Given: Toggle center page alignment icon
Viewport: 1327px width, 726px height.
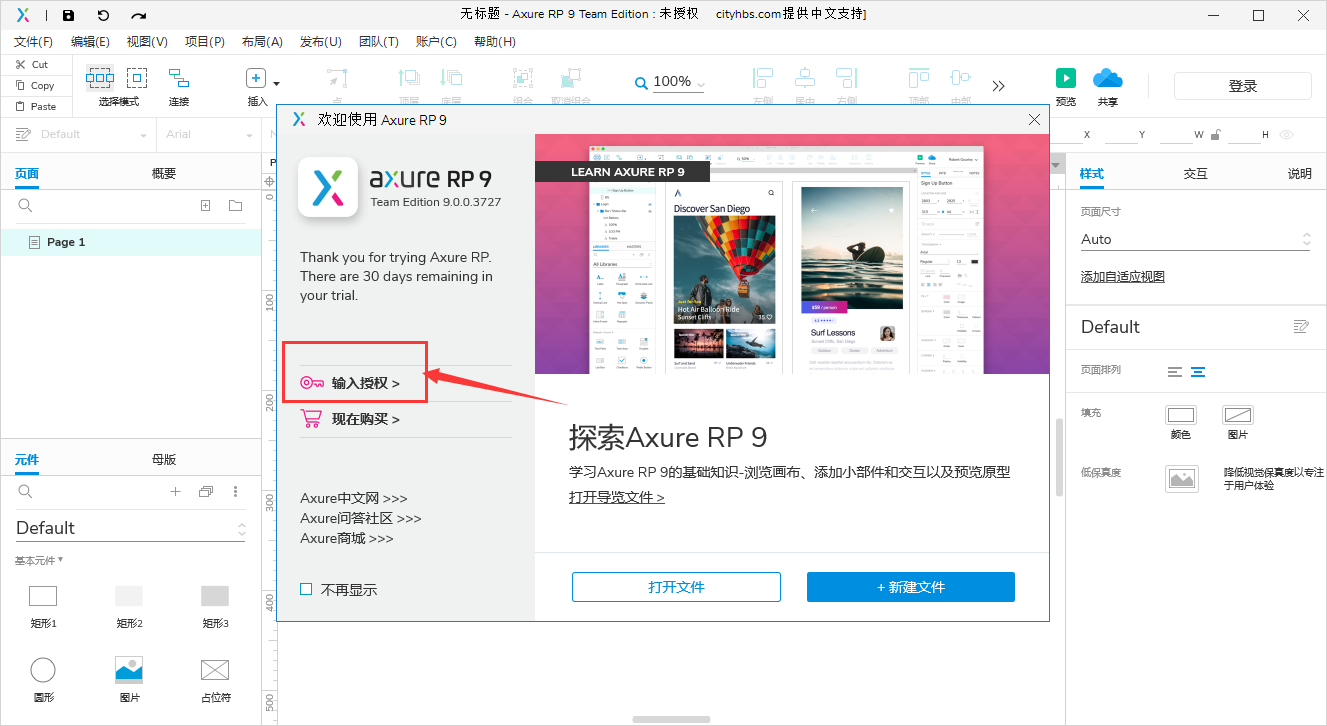Looking at the screenshot, I should [x=1197, y=372].
